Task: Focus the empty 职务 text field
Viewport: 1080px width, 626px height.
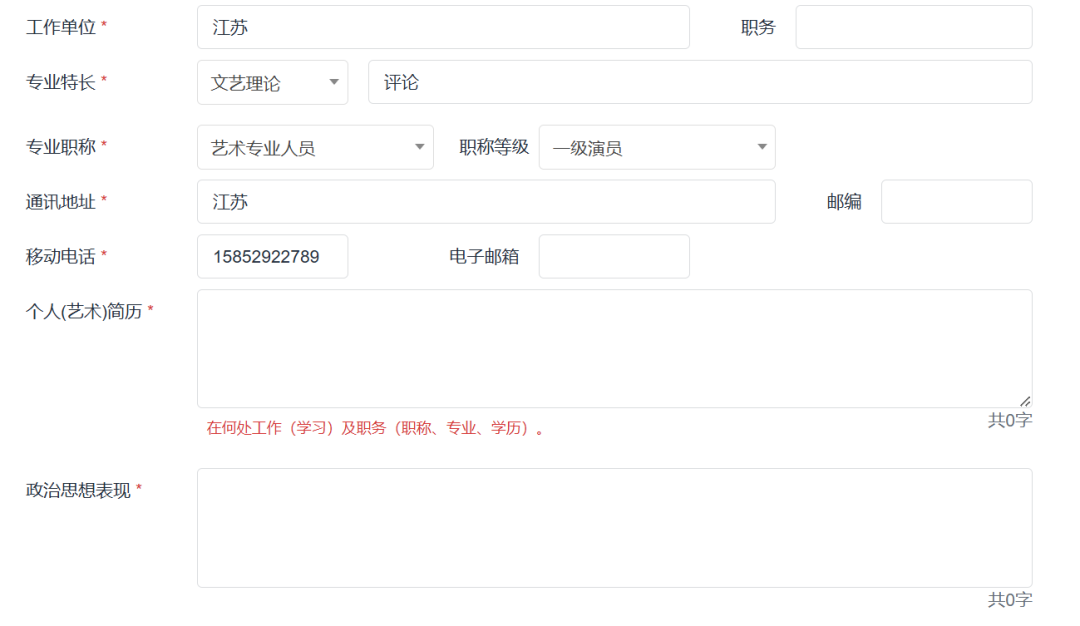Action: pyautogui.click(x=913, y=28)
